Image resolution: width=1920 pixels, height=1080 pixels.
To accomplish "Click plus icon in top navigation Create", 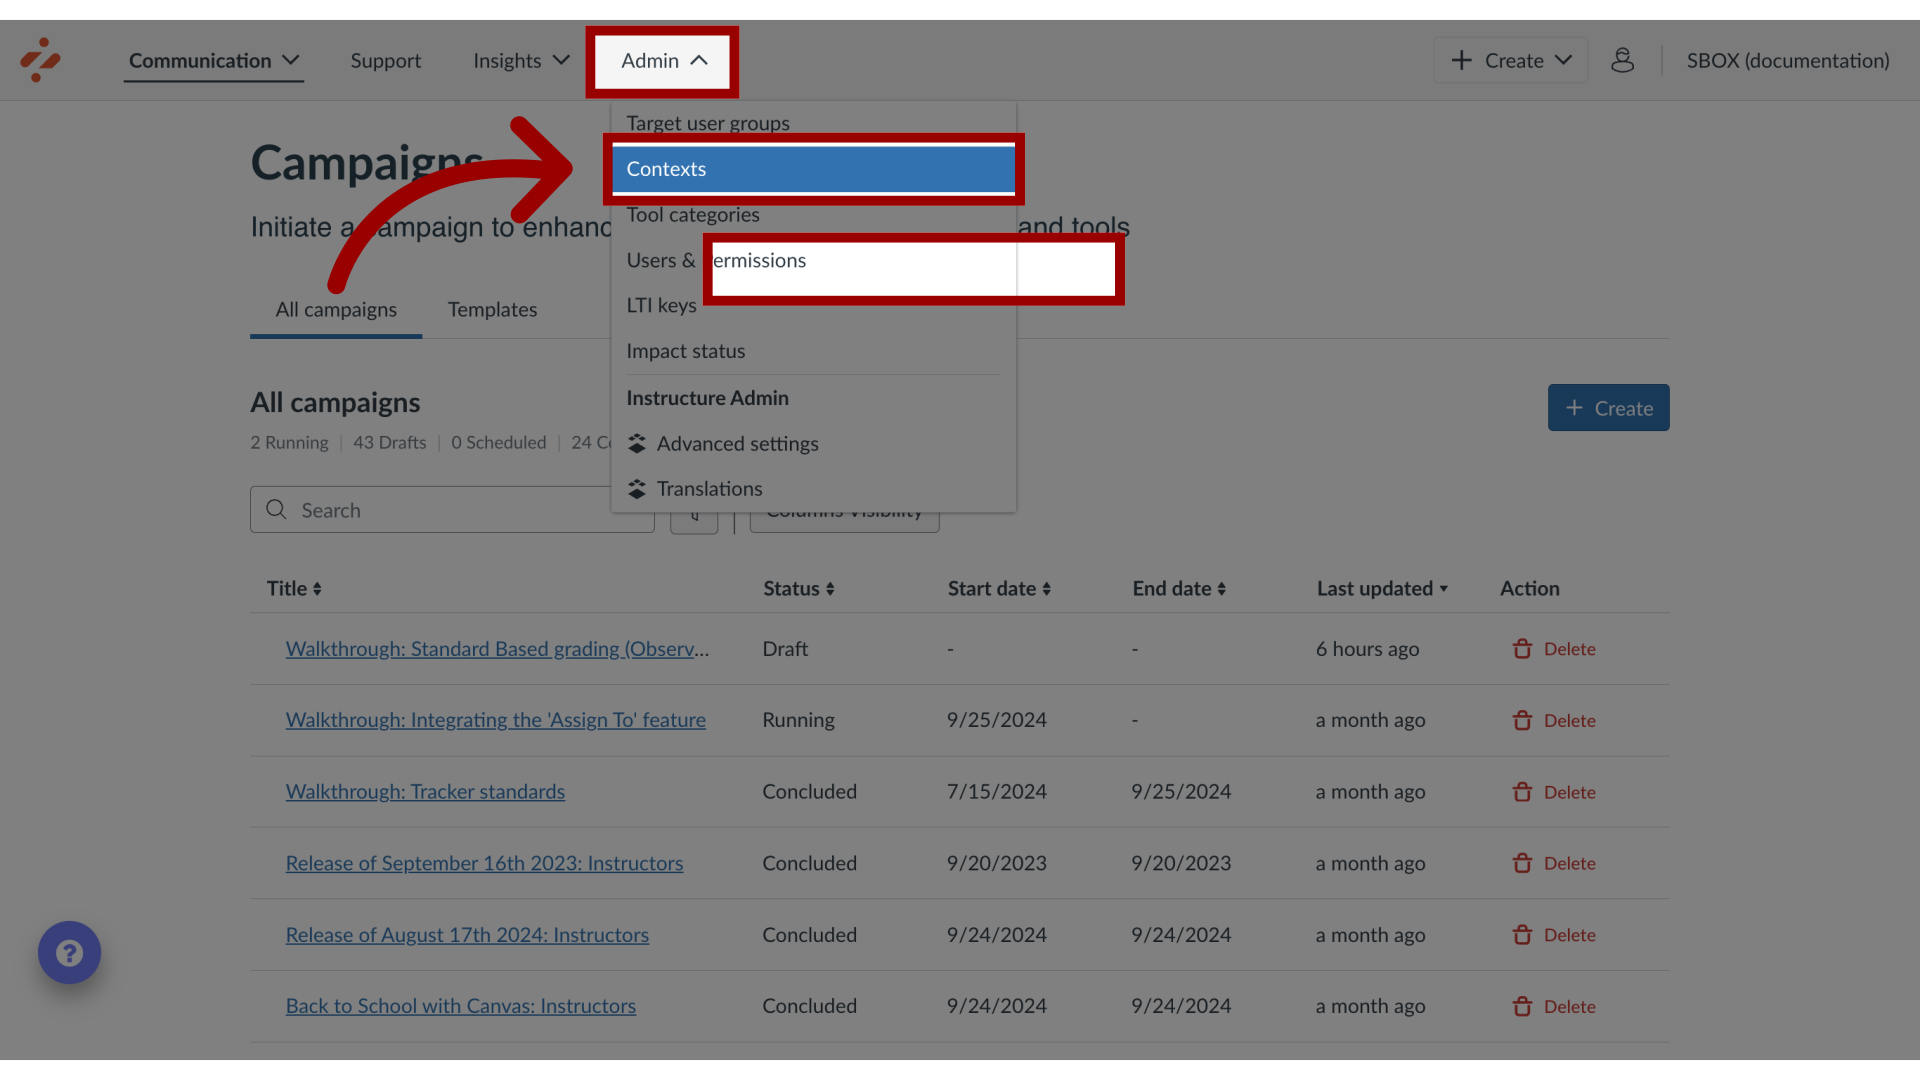I will (1461, 60).
